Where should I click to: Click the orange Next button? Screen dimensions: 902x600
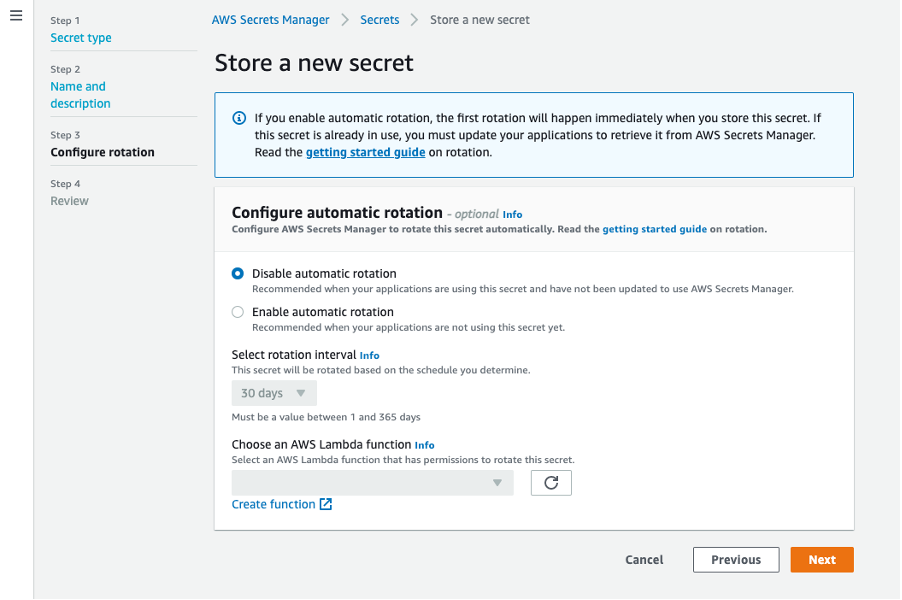coord(821,560)
